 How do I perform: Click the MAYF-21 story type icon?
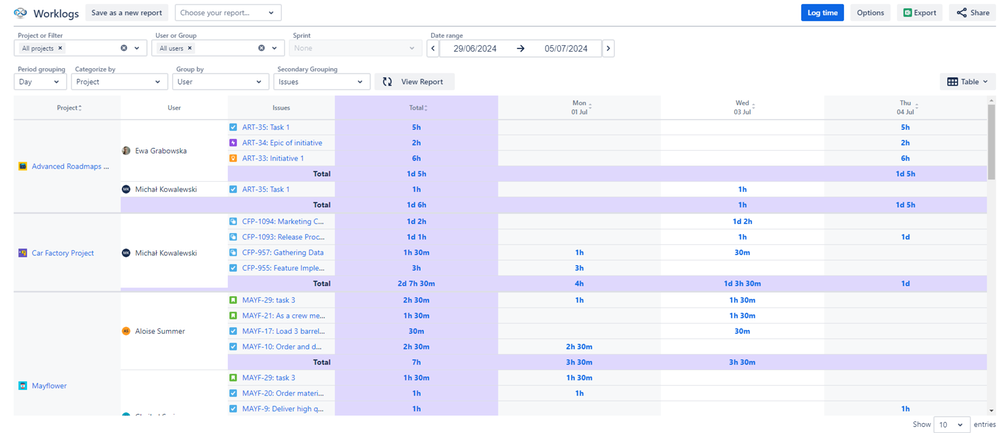click(x=233, y=315)
